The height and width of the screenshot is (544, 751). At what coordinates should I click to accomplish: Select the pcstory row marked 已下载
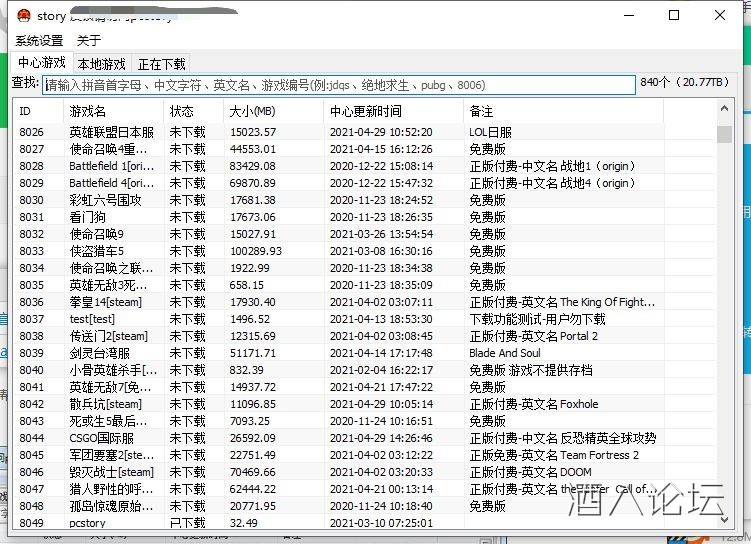pos(87,523)
